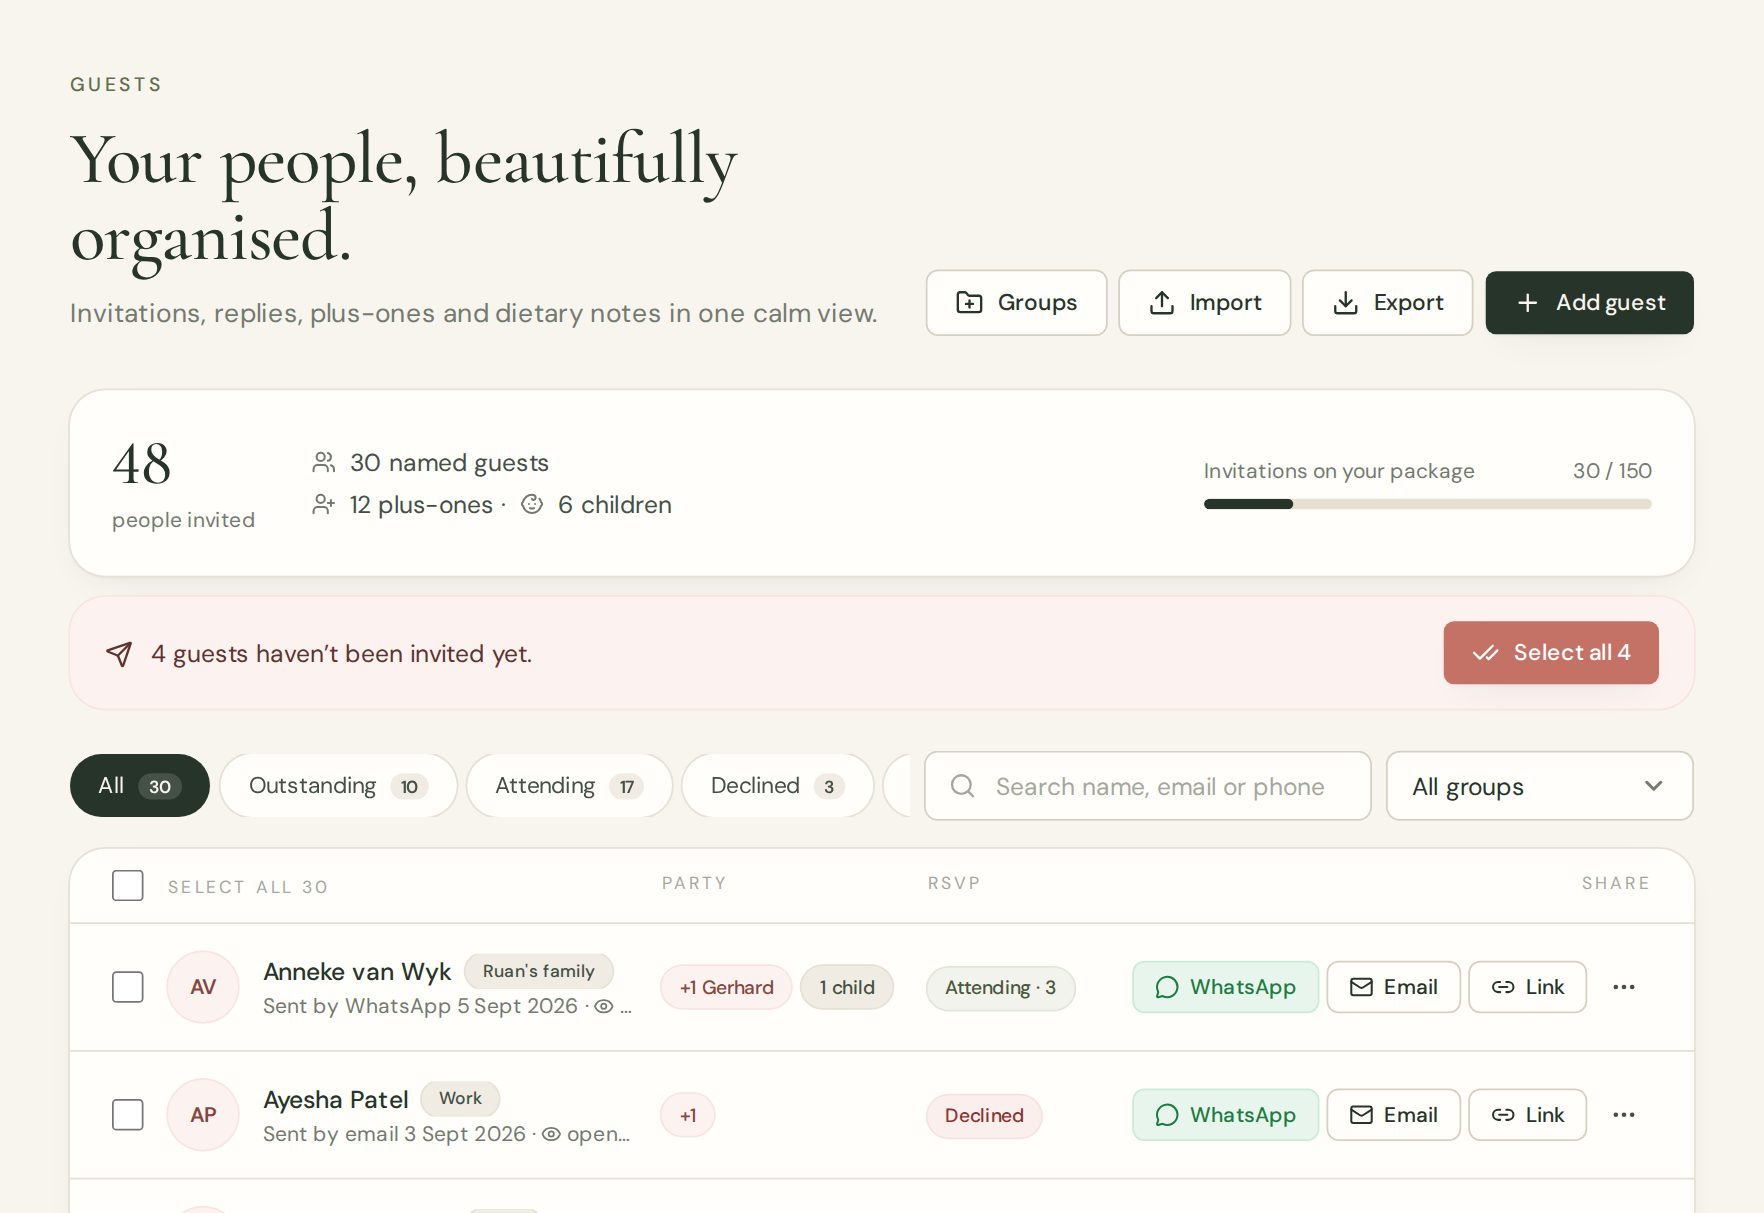Focus the search name, email or phone field
The height and width of the screenshot is (1213, 1764).
pyautogui.click(x=1147, y=787)
